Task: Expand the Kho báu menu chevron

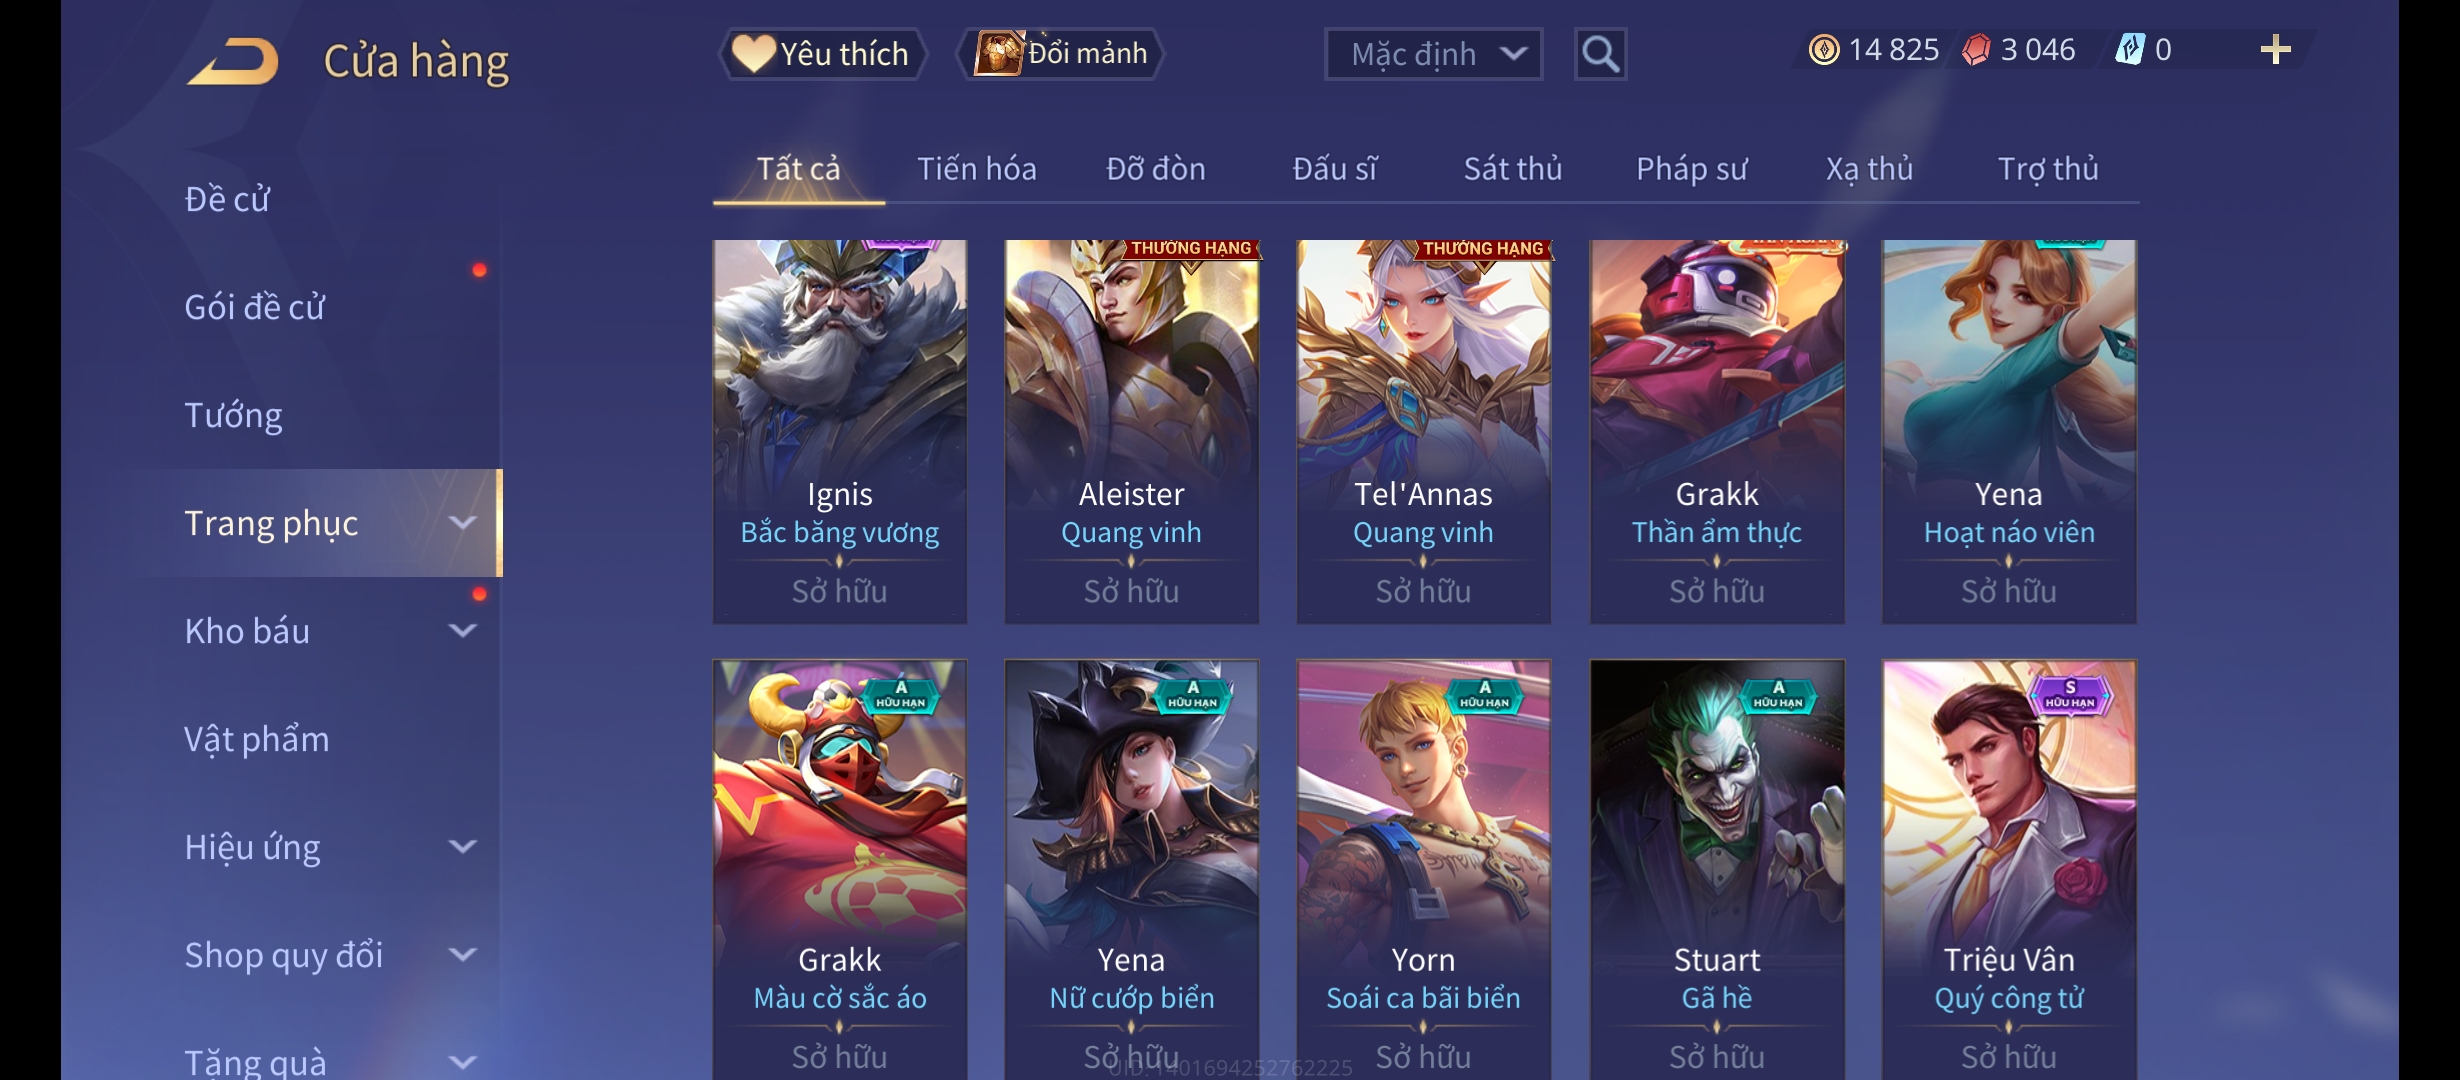Action: [462, 631]
